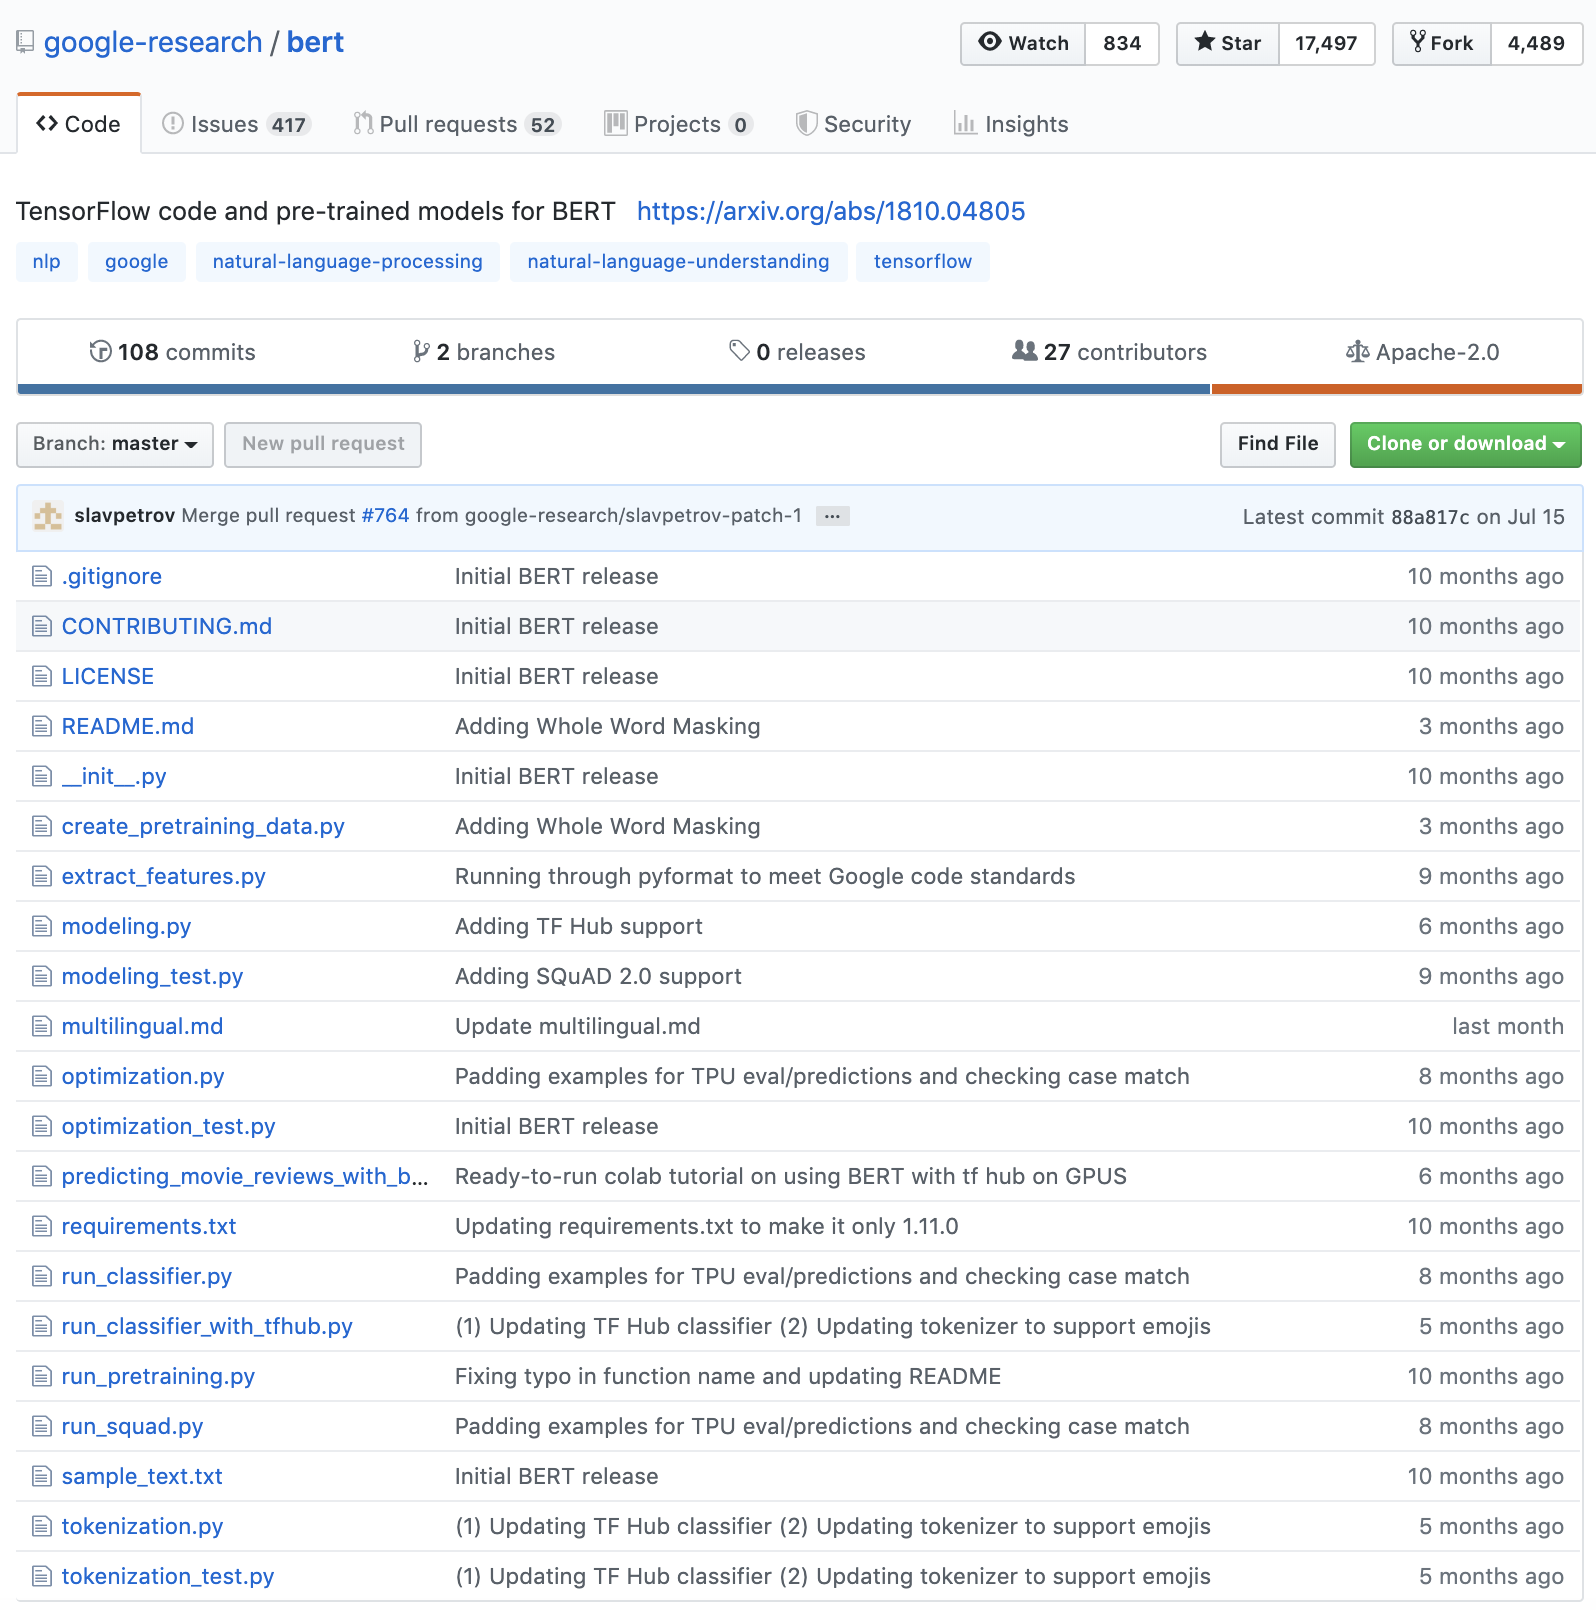Click the file icon next to .gitignore

(x=41, y=576)
